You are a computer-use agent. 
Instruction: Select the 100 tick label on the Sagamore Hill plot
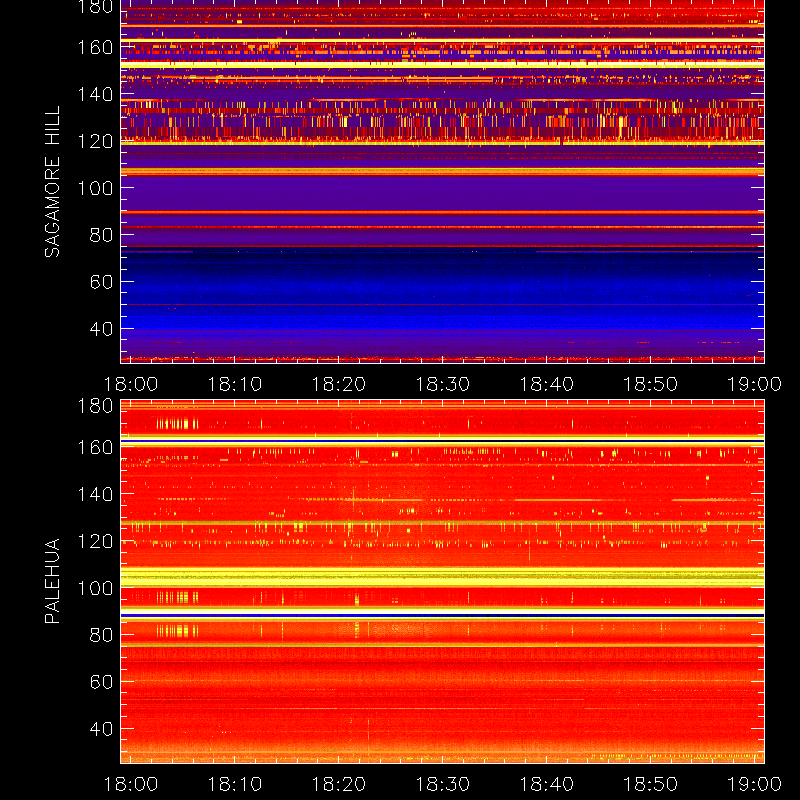coord(95,188)
